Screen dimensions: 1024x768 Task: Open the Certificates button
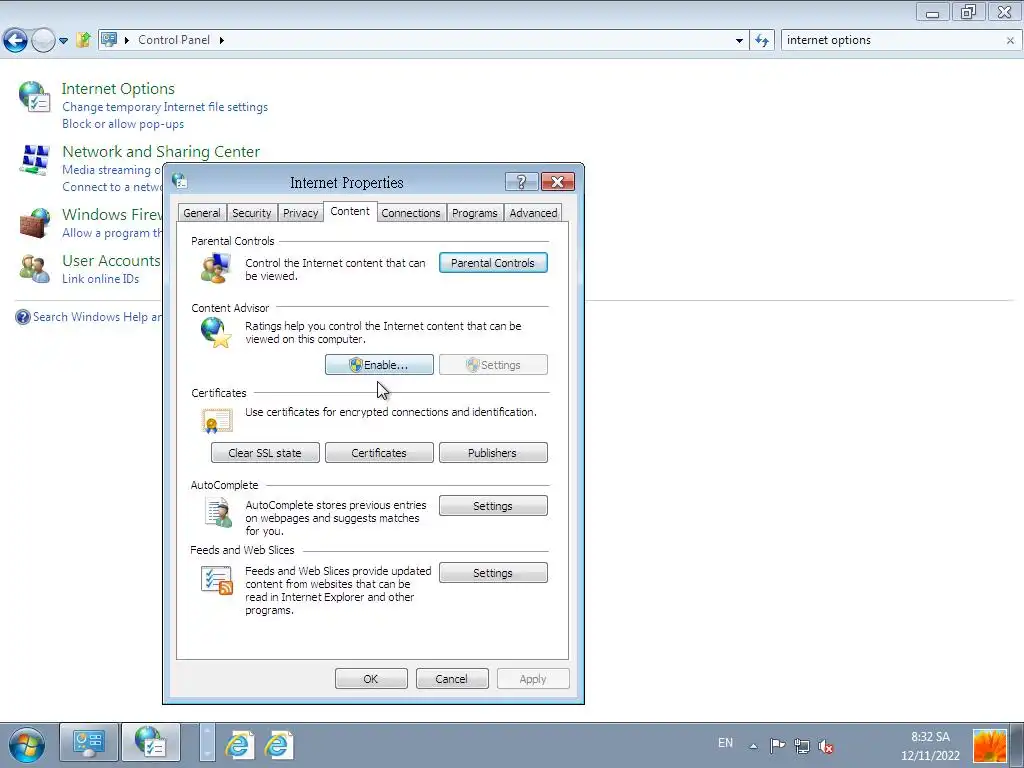click(x=379, y=453)
